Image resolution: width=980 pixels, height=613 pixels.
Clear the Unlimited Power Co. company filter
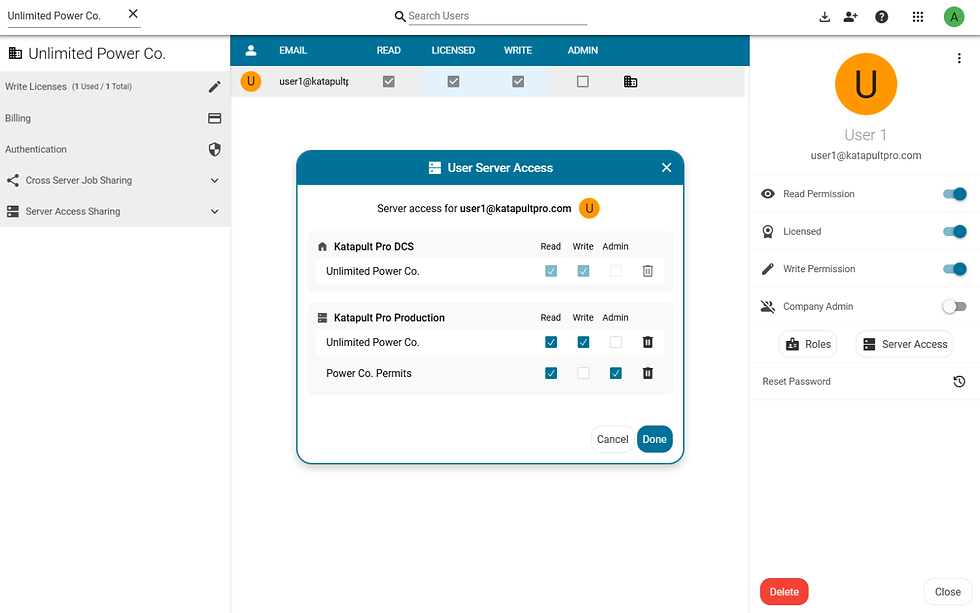[133, 14]
